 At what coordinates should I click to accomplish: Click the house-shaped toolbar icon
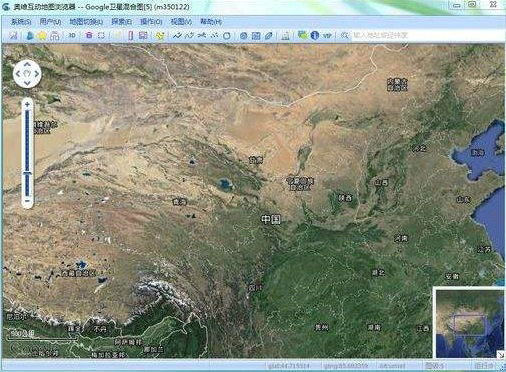(55, 35)
